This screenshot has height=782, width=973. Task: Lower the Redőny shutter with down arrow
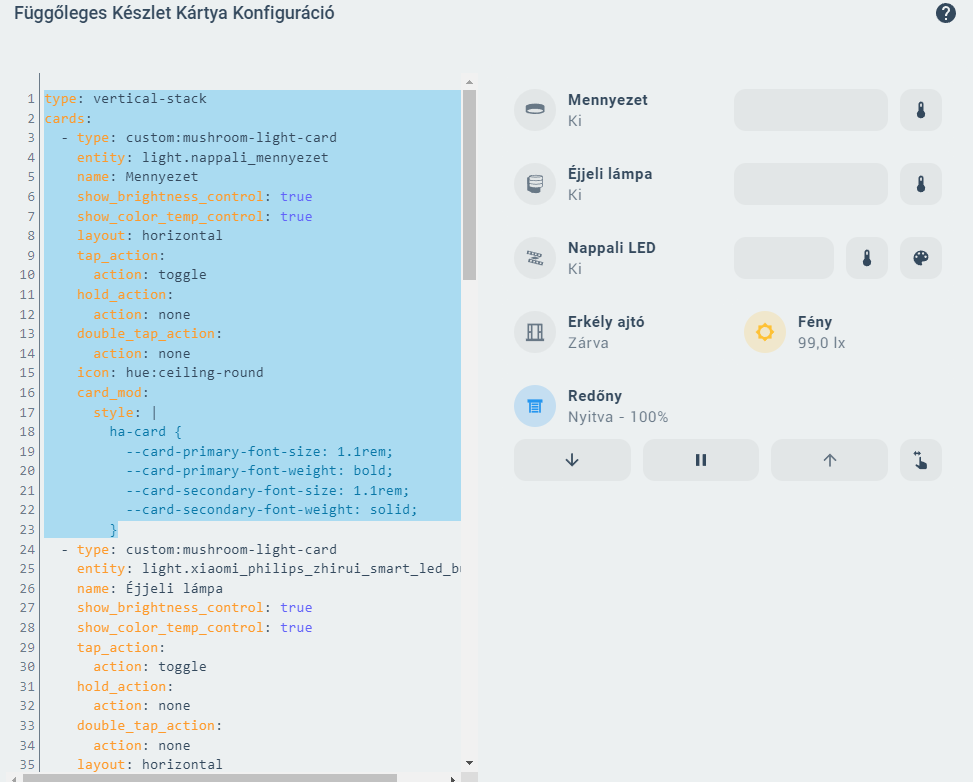pyautogui.click(x=572, y=460)
